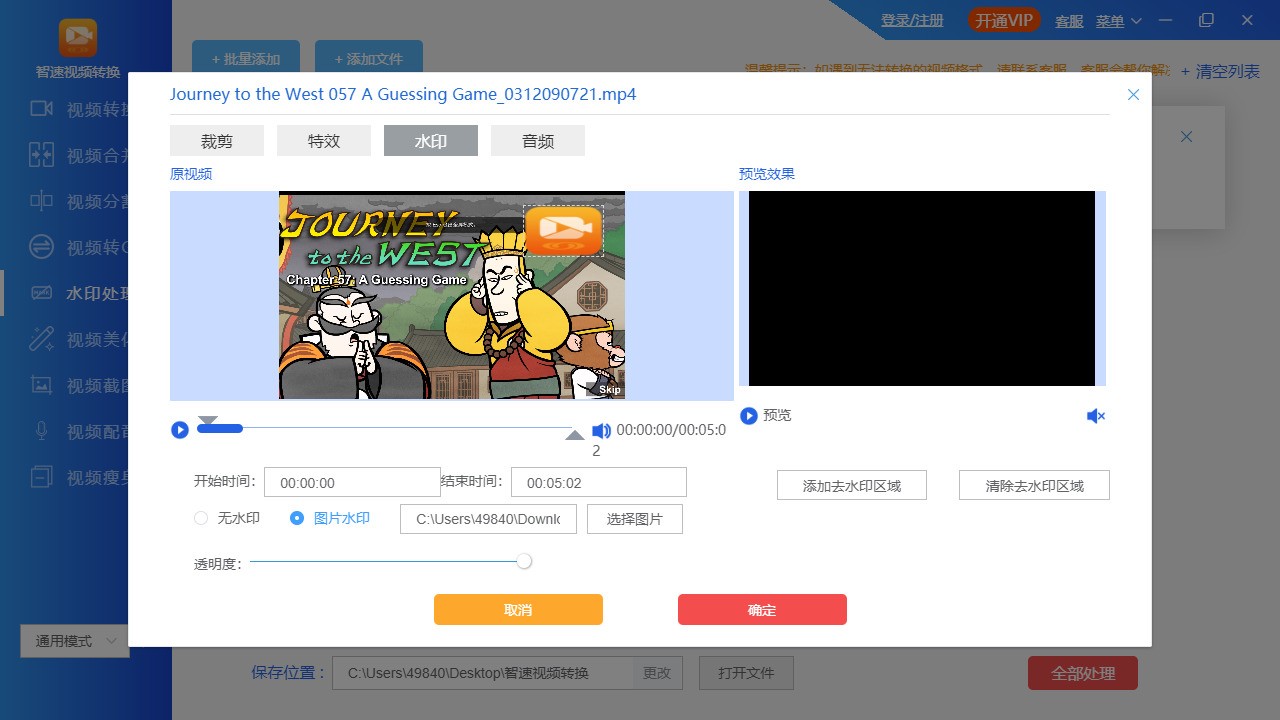Open the 登录/注册 link

[x=912, y=21]
